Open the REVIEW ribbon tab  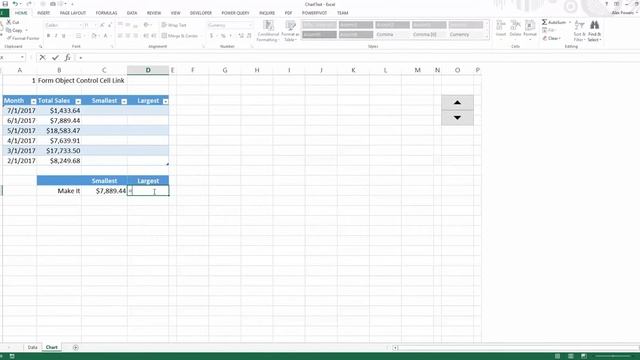click(x=154, y=13)
